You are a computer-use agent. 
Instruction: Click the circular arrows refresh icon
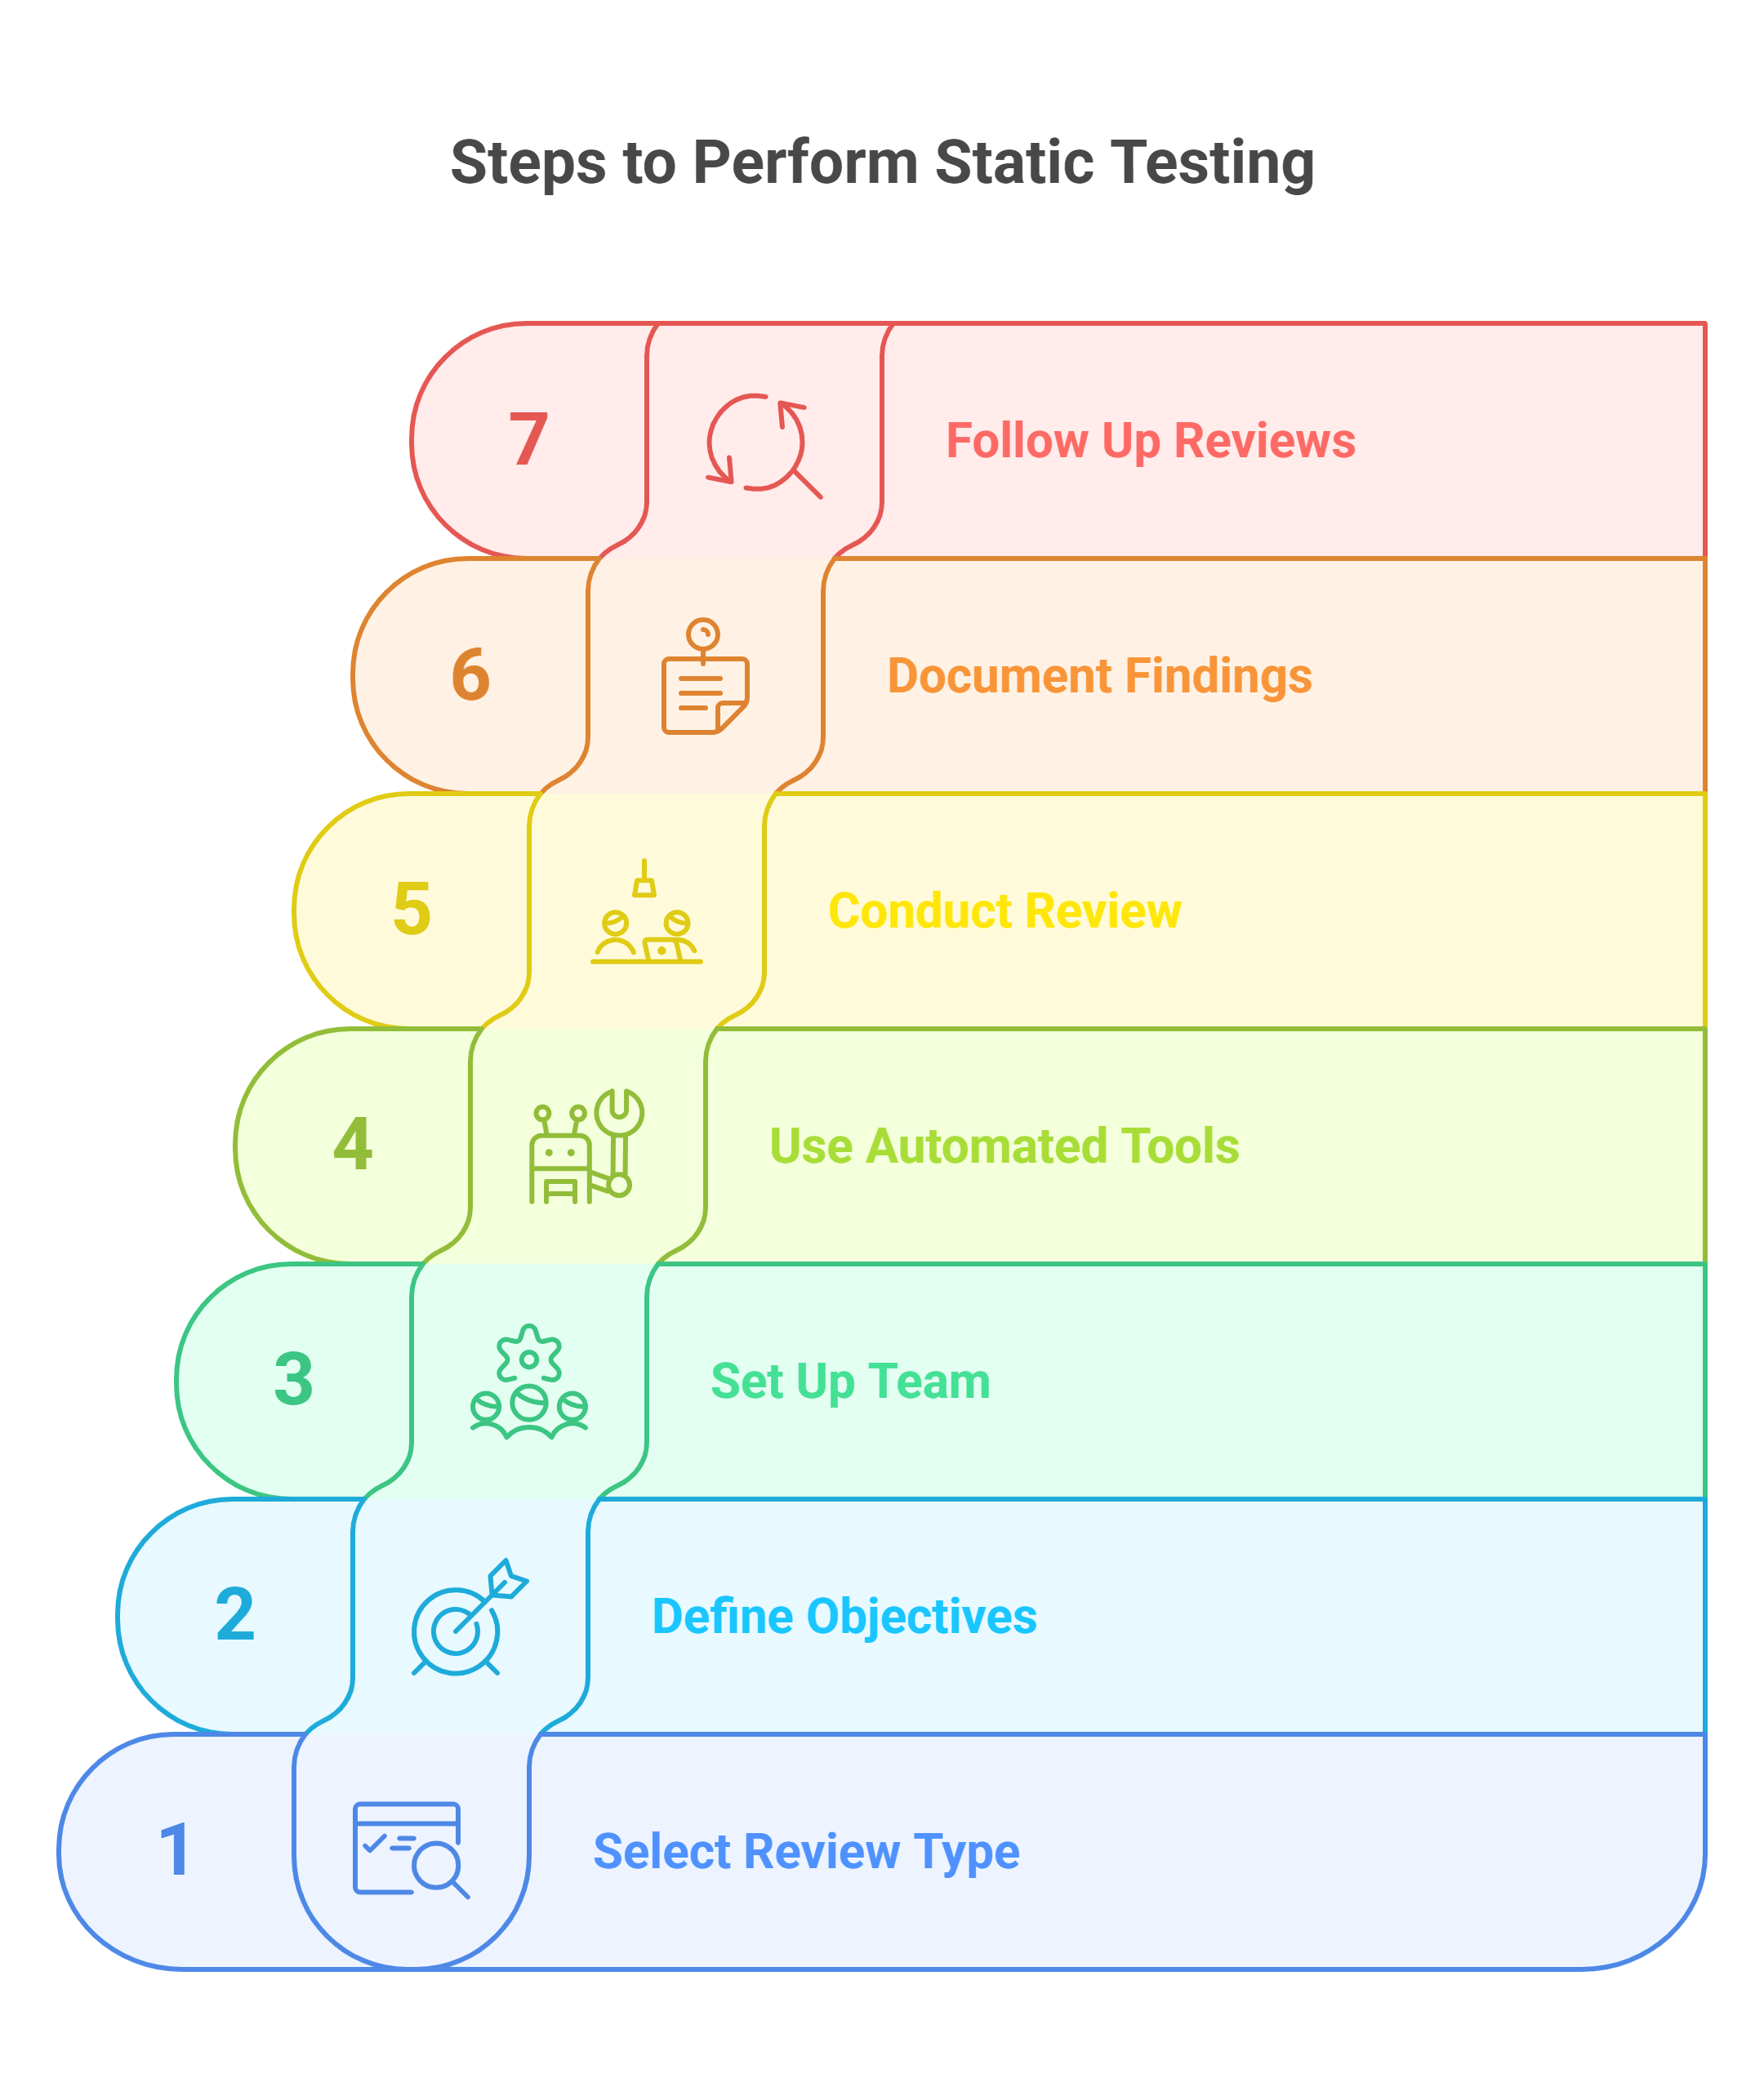[764, 445]
